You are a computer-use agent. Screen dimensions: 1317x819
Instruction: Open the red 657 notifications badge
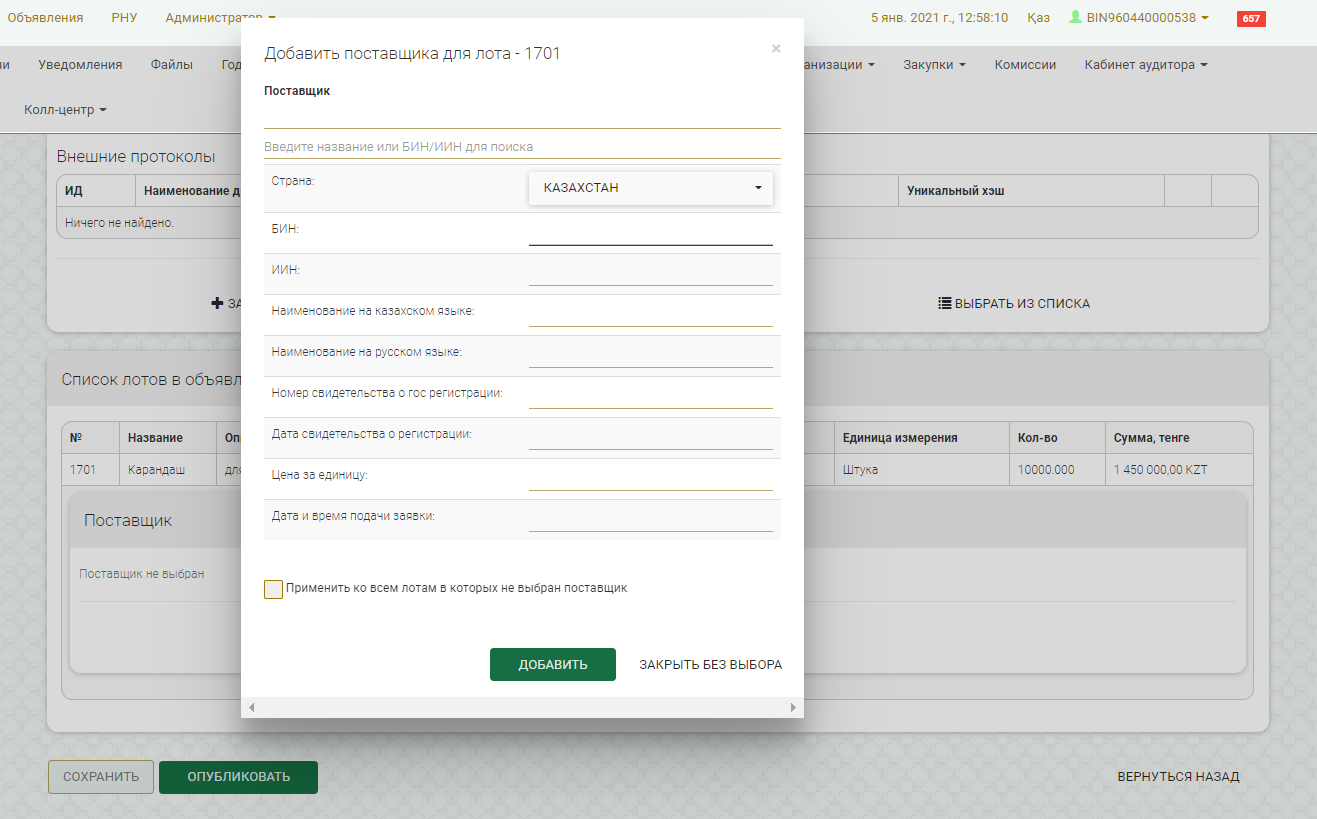click(x=1250, y=18)
